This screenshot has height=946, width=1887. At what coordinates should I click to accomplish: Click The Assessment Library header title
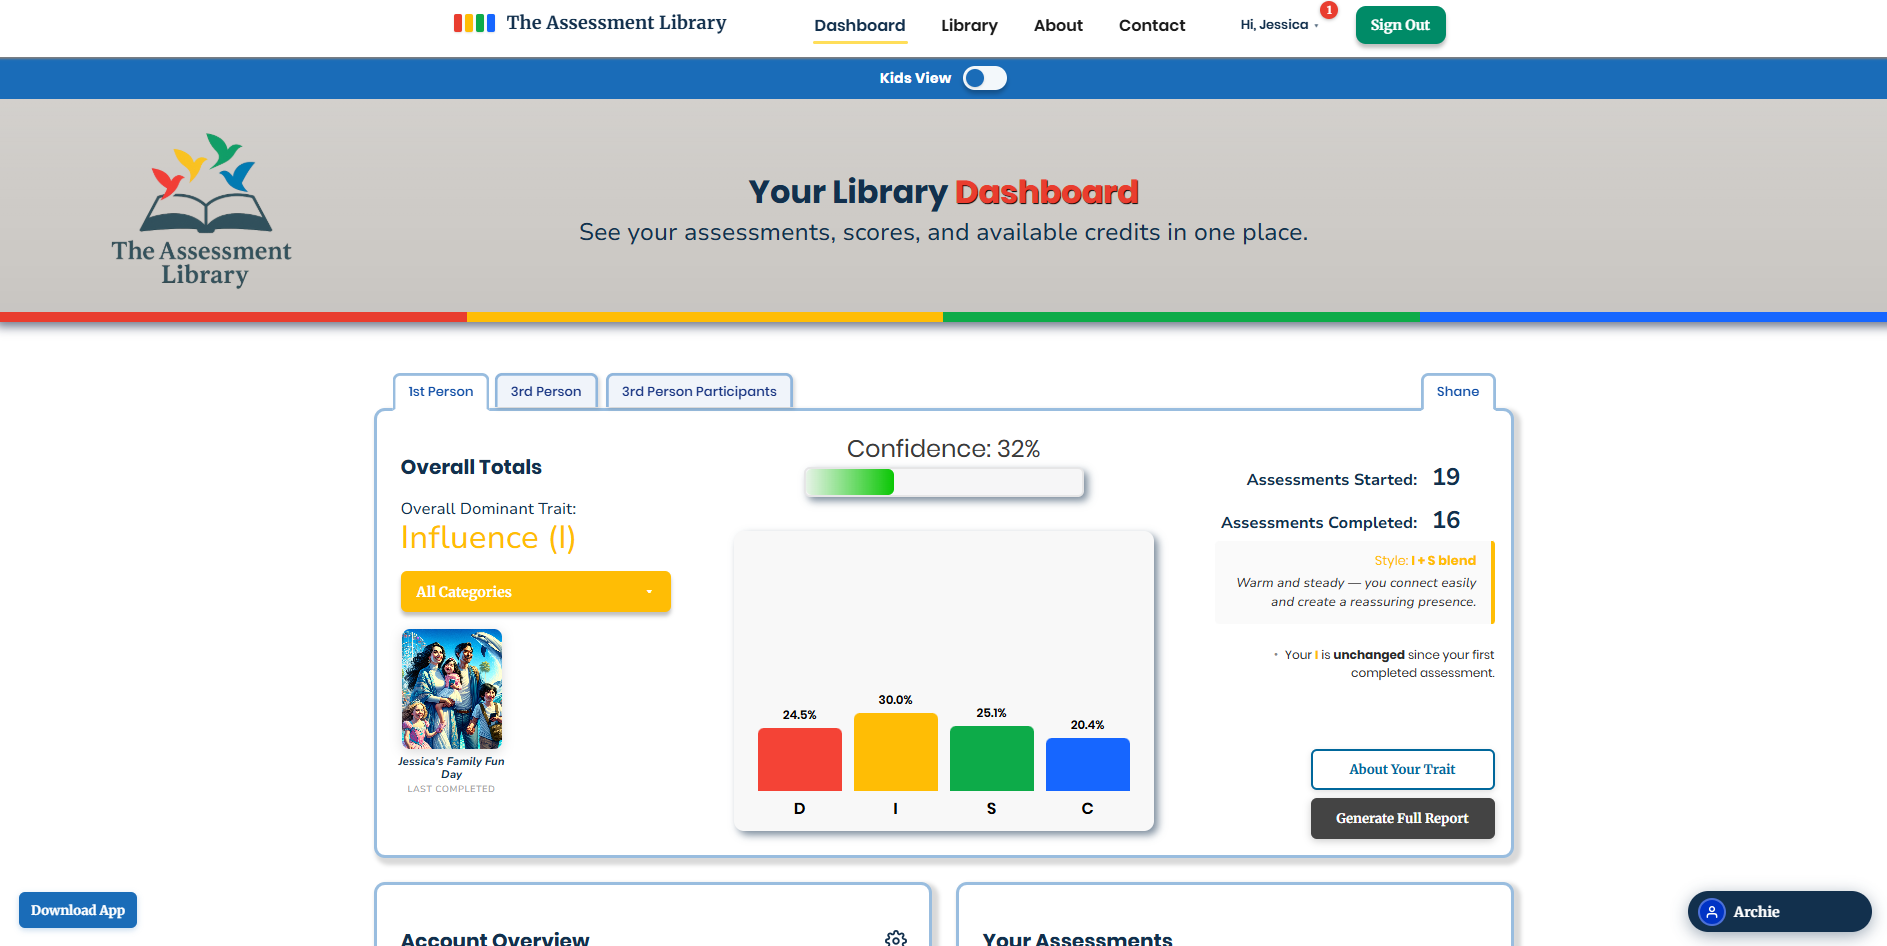pyautogui.click(x=616, y=23)
